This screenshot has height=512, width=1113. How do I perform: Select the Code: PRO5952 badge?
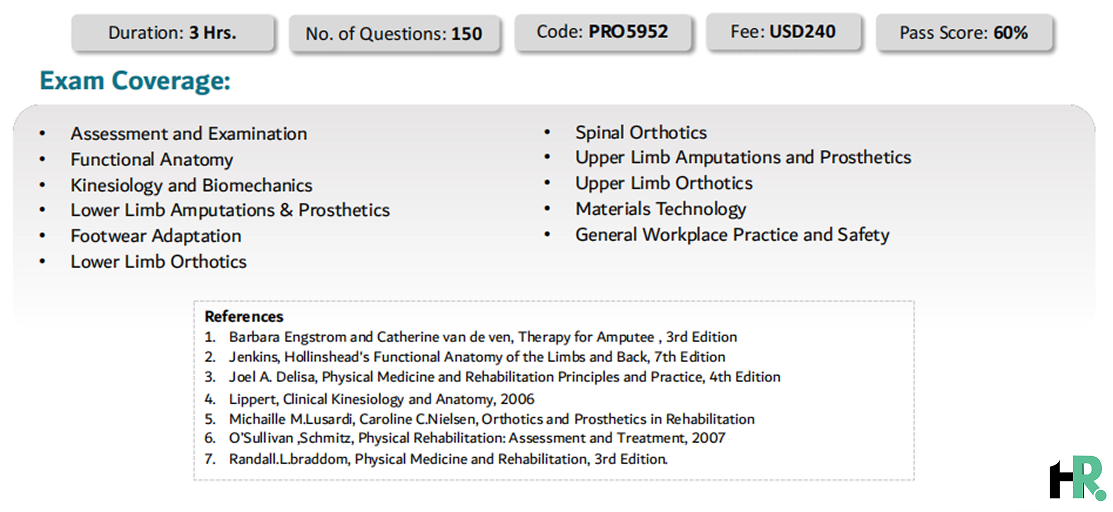602,32
